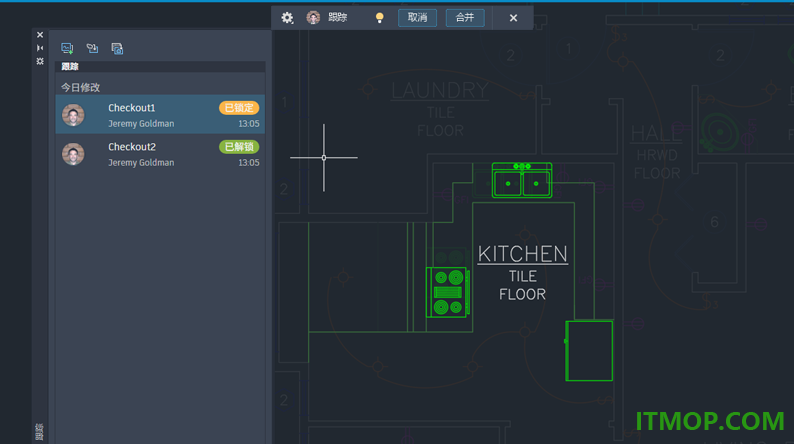Click 13:05 timestamp on Checkout2
794x444 pixels.
coord(249,163)
